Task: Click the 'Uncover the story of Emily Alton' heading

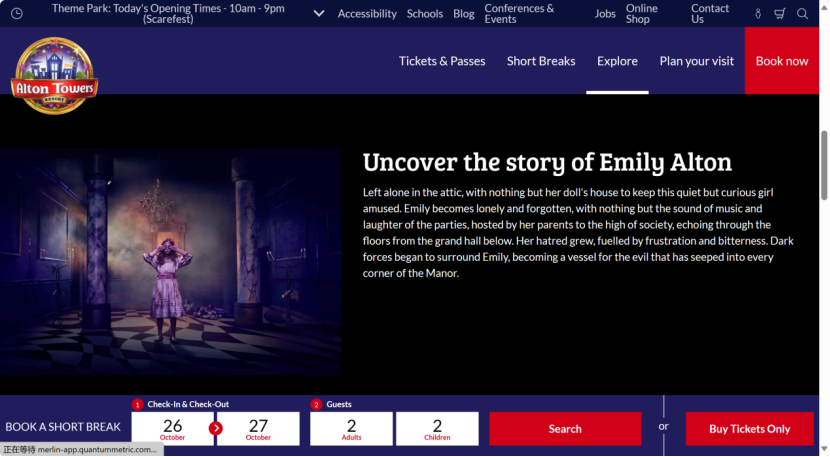Action: 547,162
